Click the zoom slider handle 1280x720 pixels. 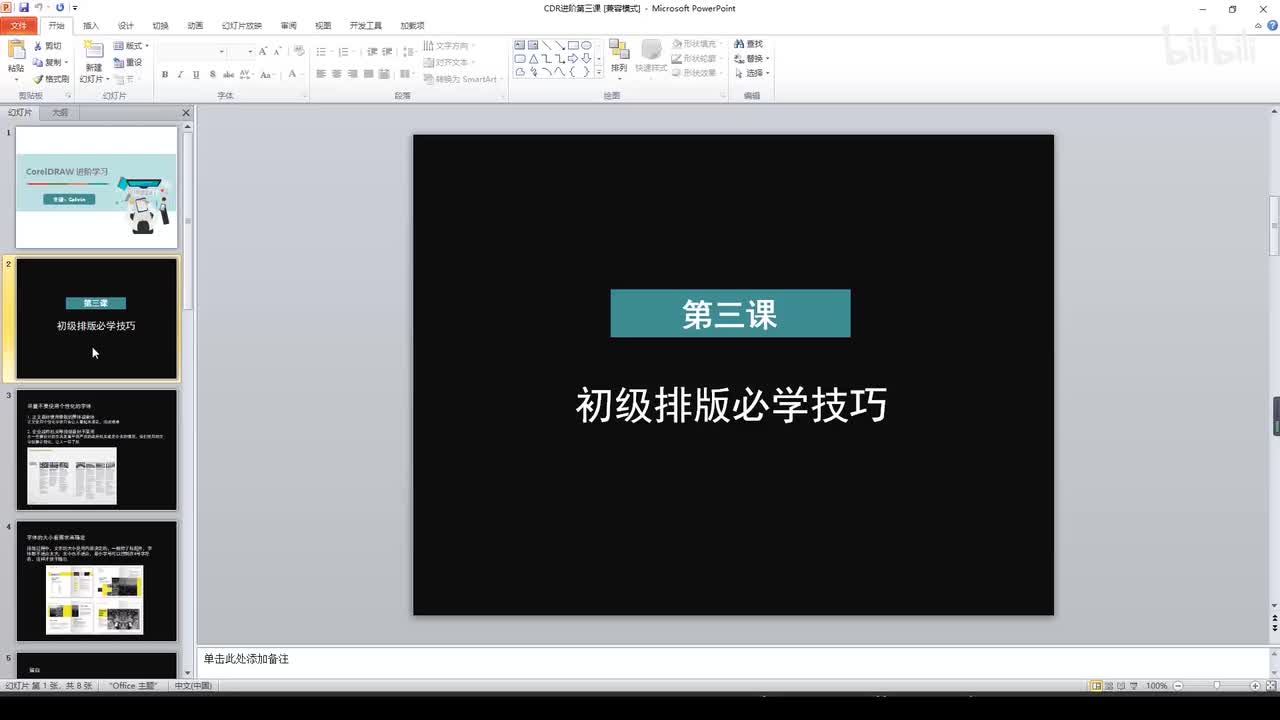pos(1217,686)
